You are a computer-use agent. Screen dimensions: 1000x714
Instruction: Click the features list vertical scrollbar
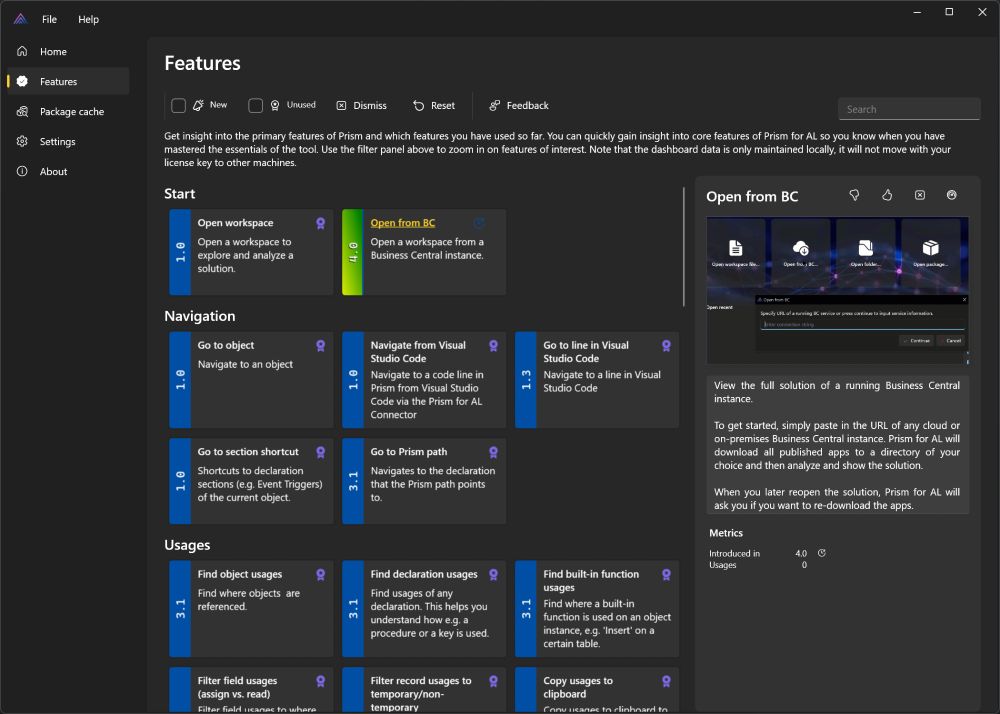684,247
